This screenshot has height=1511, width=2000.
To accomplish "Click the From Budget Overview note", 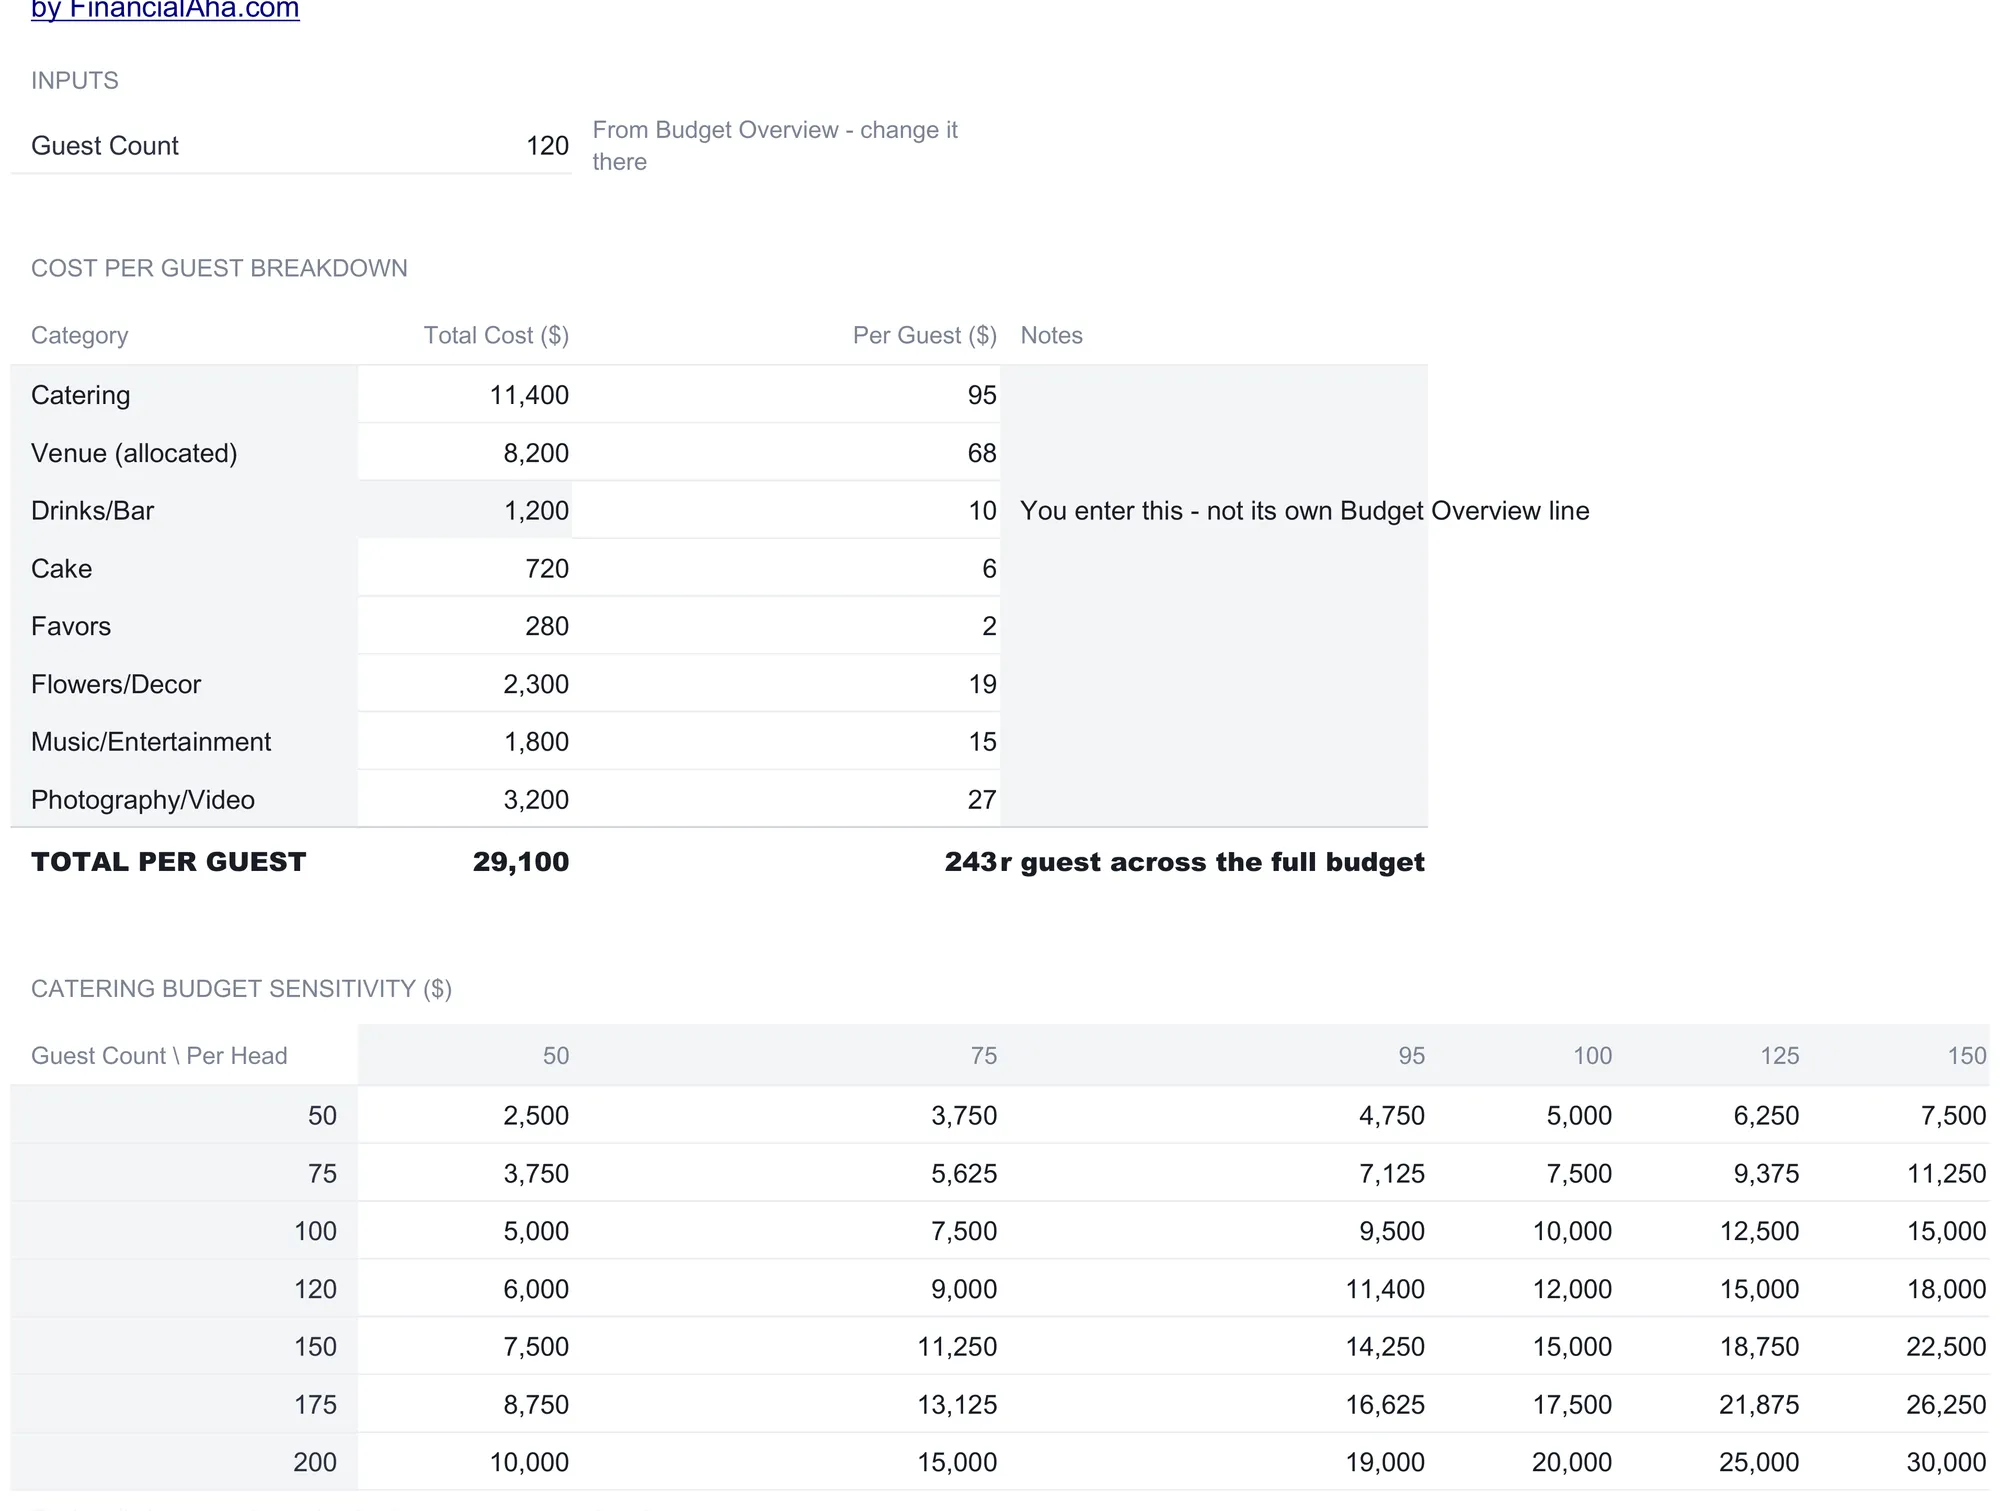I will [775, 146].
